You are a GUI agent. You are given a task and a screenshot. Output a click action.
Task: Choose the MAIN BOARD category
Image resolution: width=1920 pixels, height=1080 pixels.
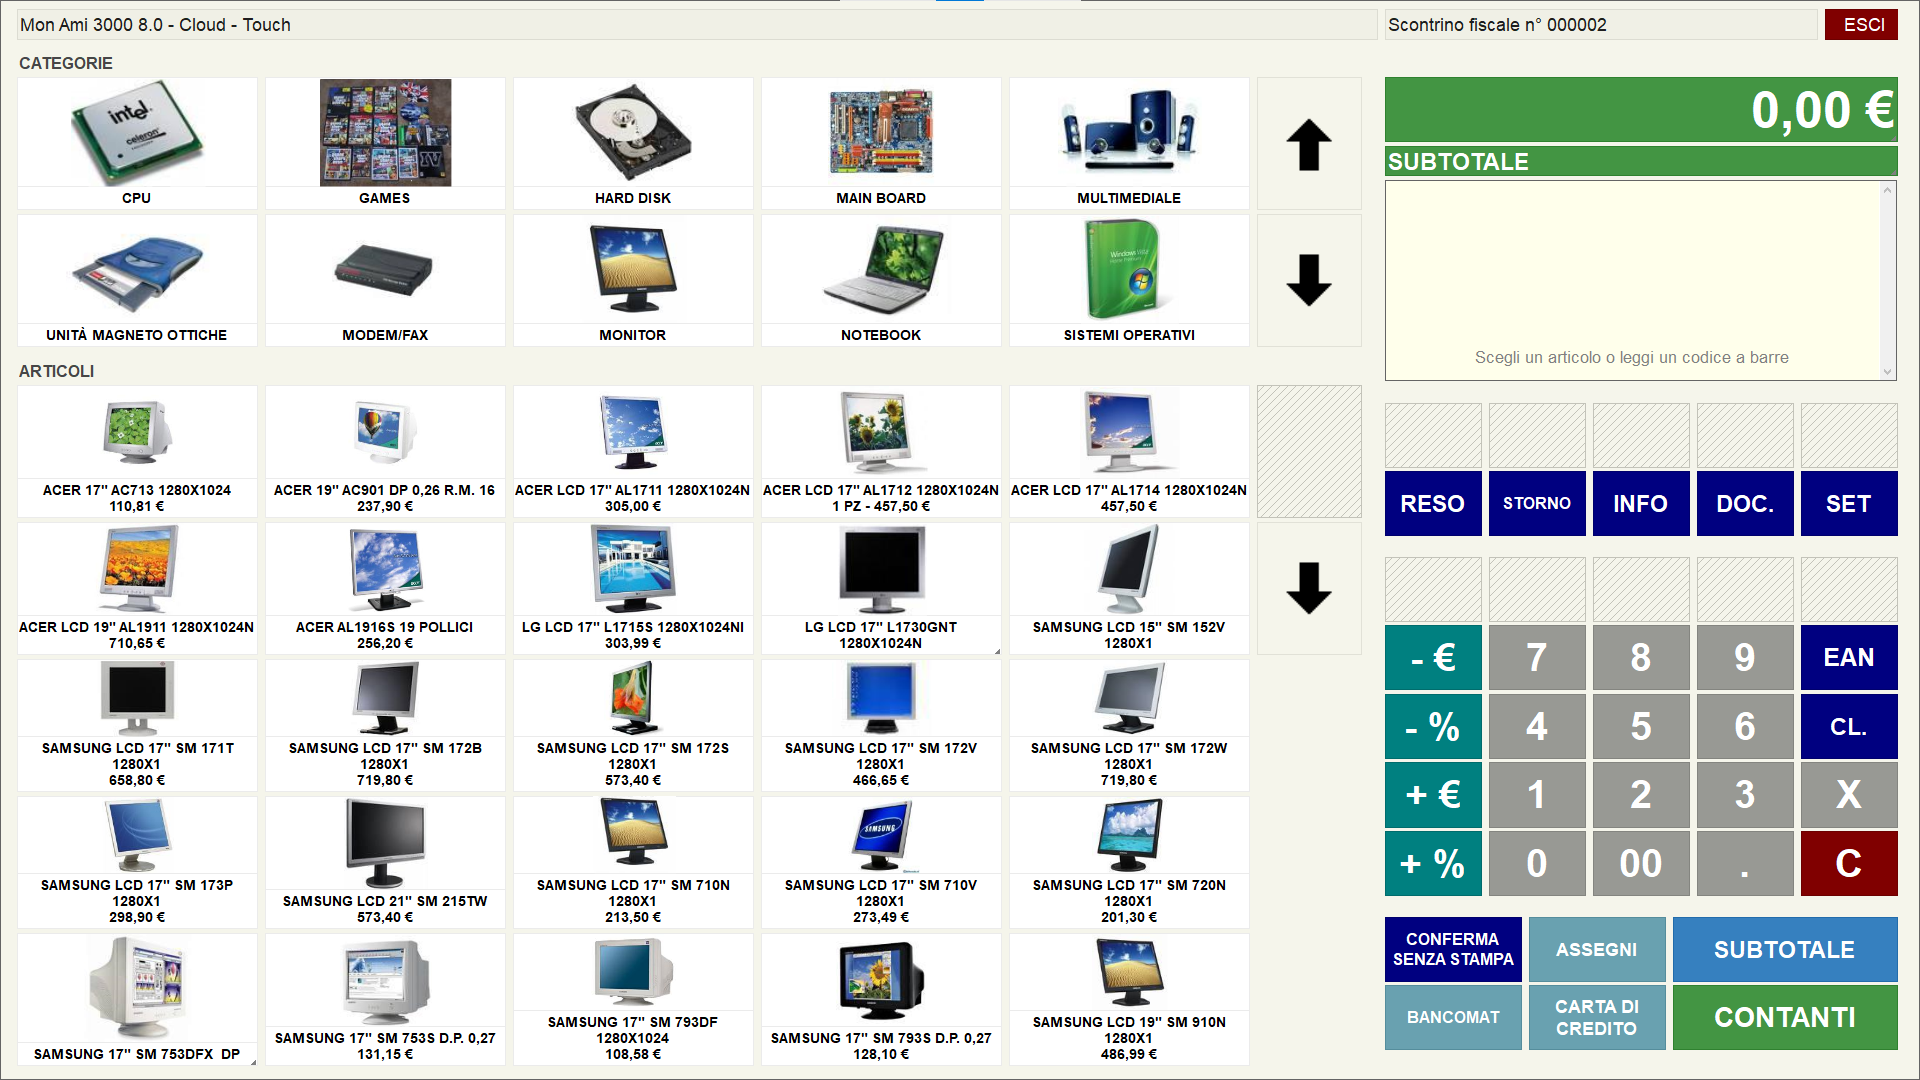881,143
